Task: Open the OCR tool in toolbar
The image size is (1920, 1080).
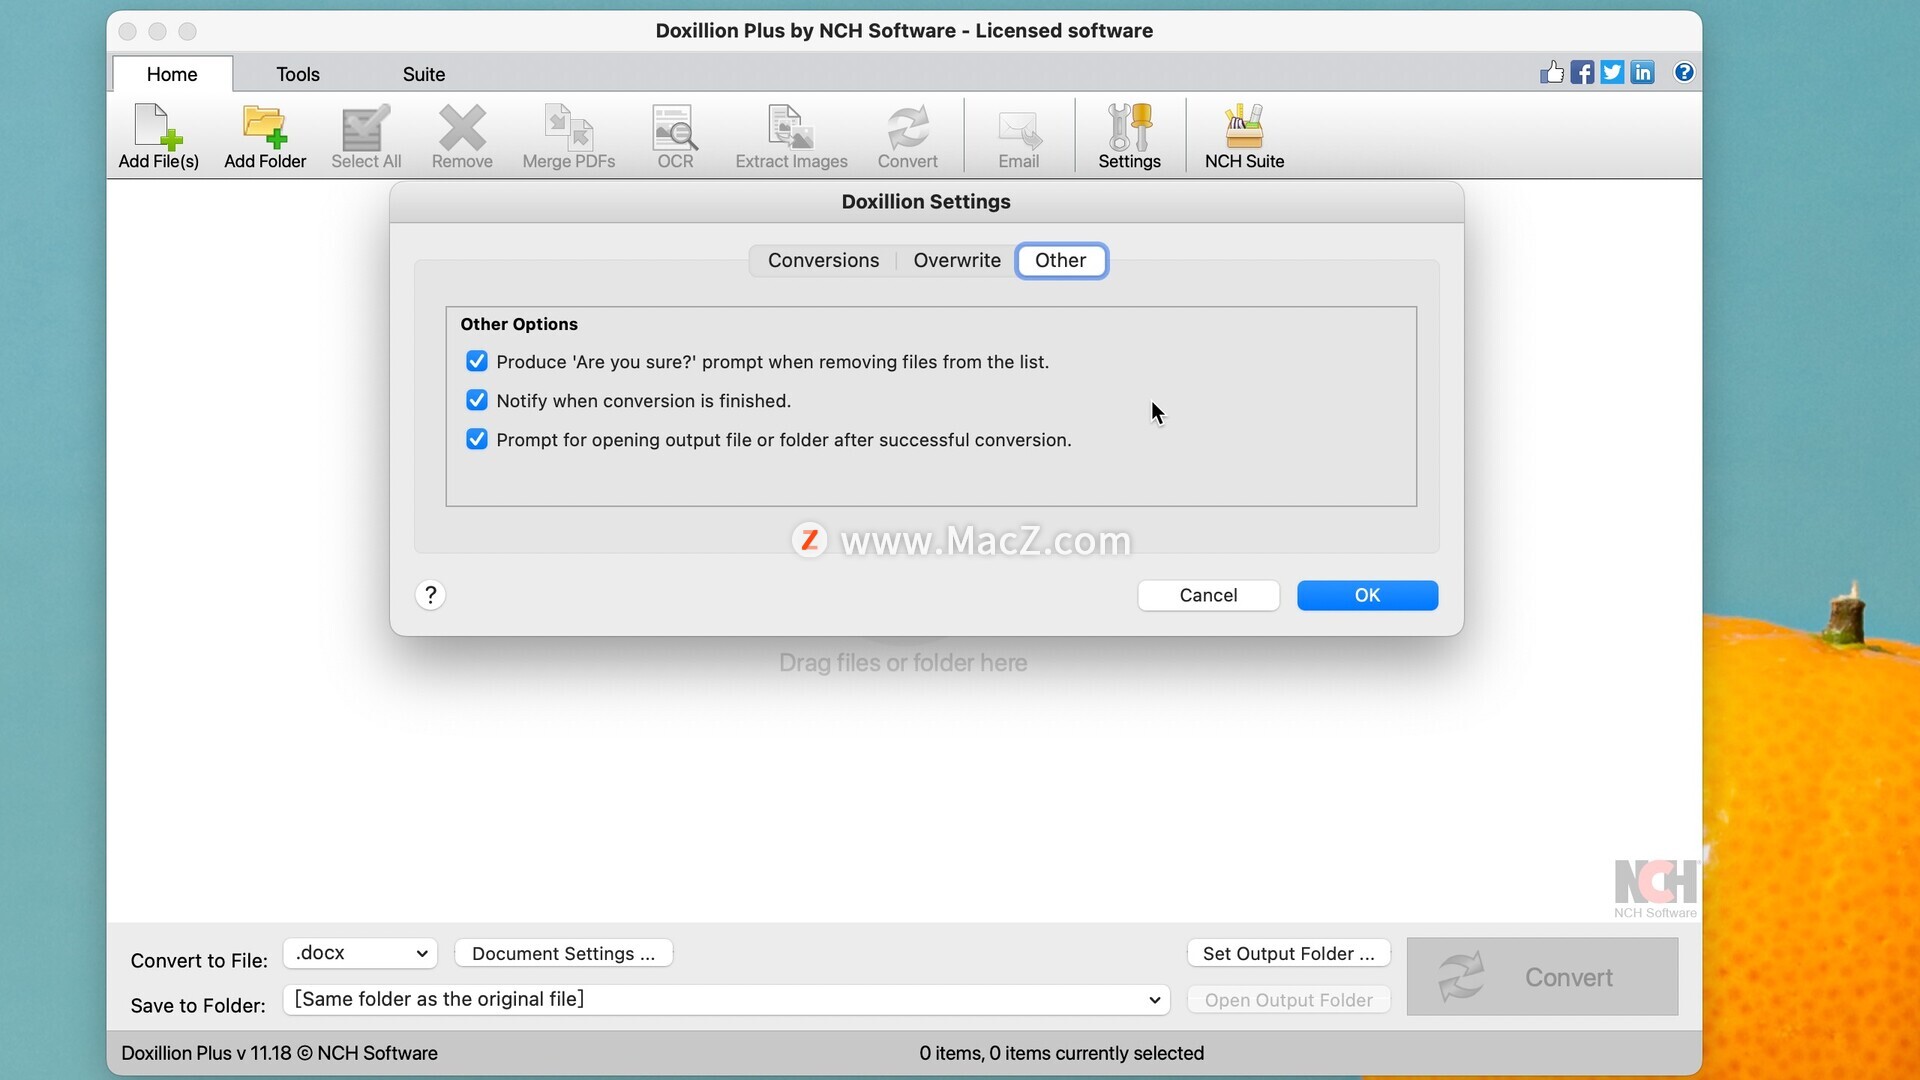Action: (675, 136)
